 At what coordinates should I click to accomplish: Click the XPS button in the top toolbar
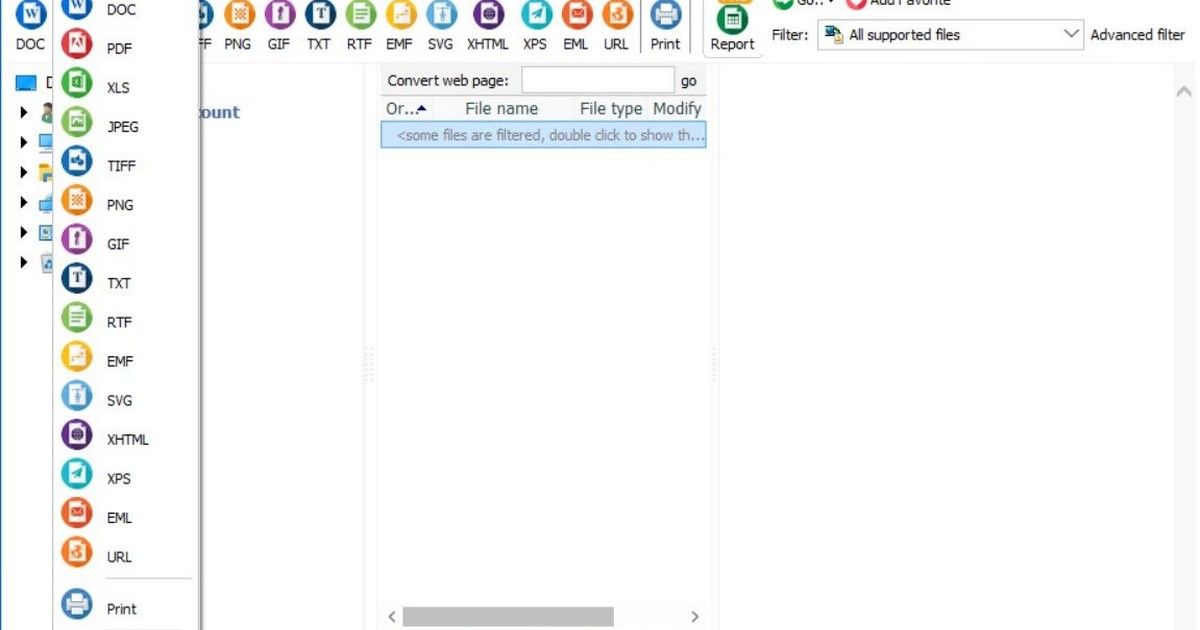tap(535, 24)
